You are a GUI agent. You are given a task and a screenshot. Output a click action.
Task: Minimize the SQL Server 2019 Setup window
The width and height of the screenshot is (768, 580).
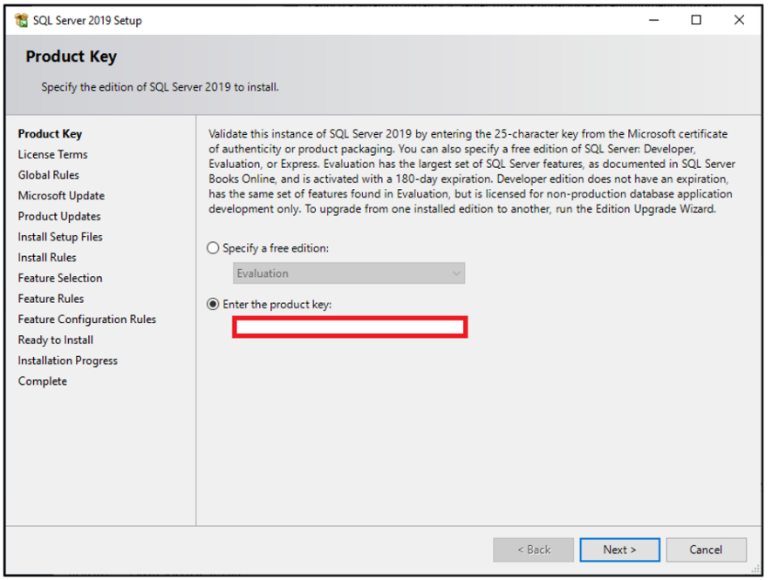[x=654, y=20]
